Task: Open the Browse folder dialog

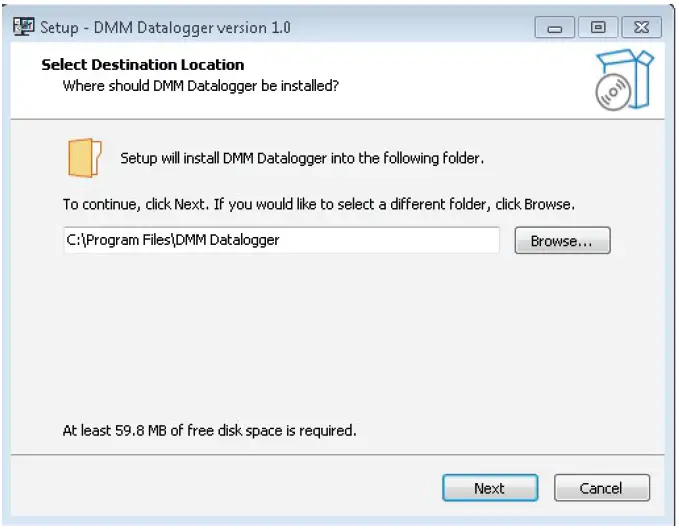Action: click(x=562, y=241)
